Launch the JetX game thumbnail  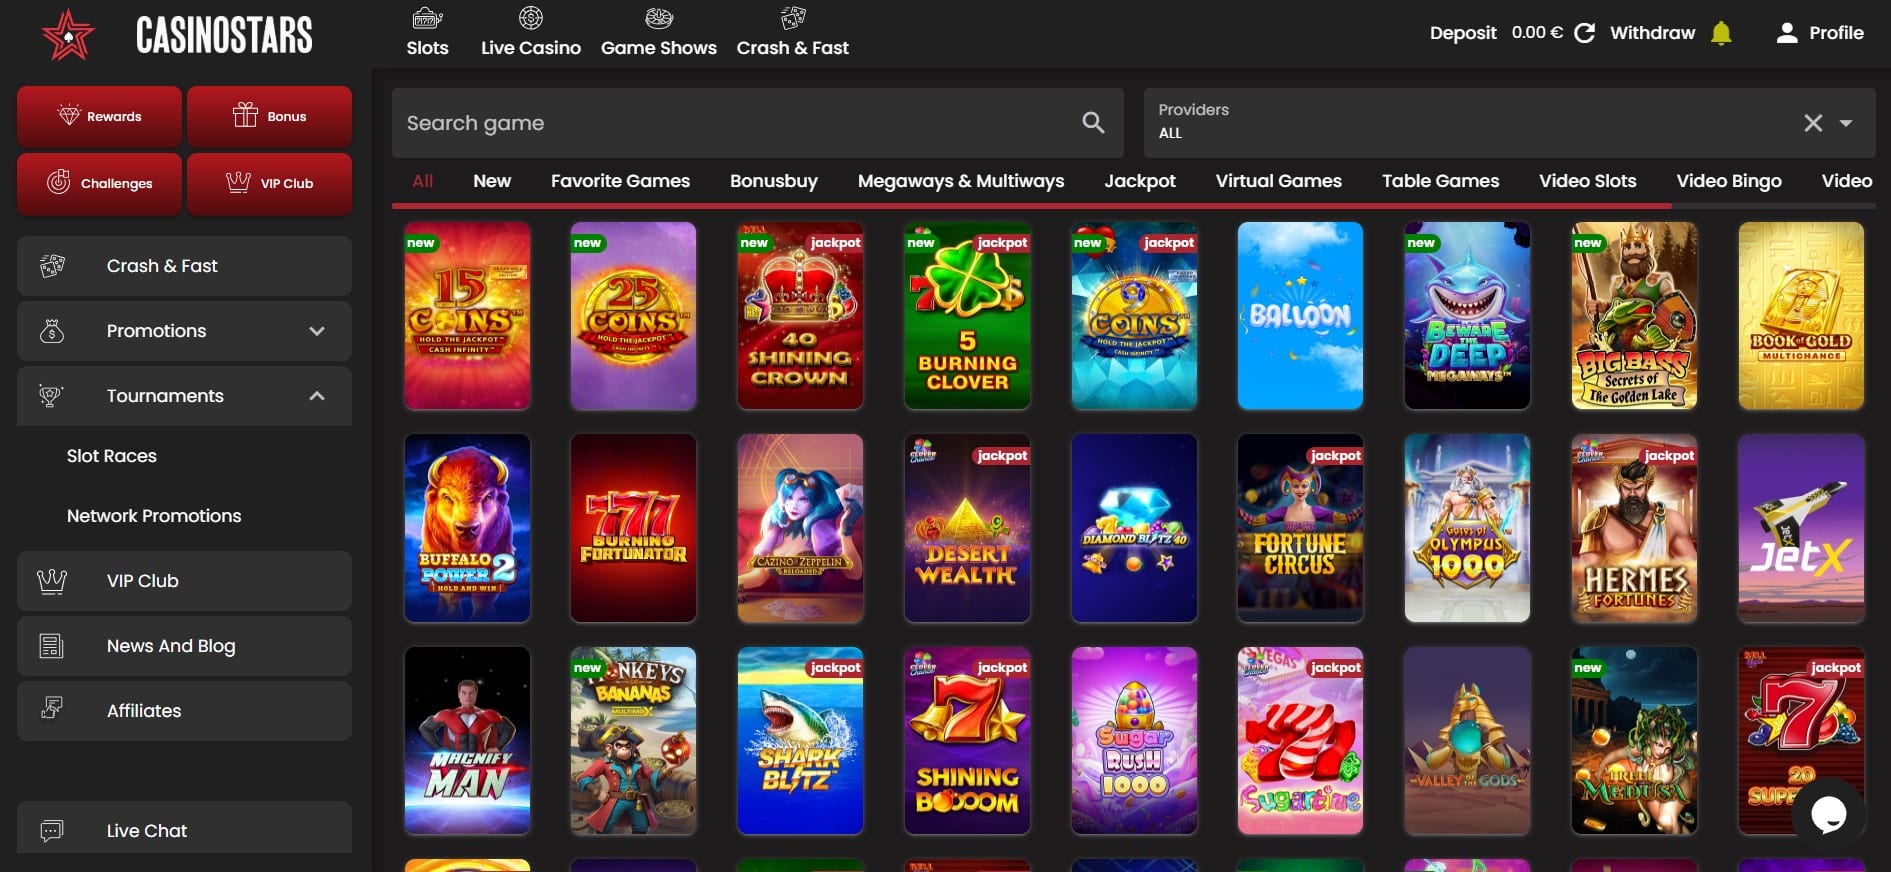click(x=1800, y=528)
